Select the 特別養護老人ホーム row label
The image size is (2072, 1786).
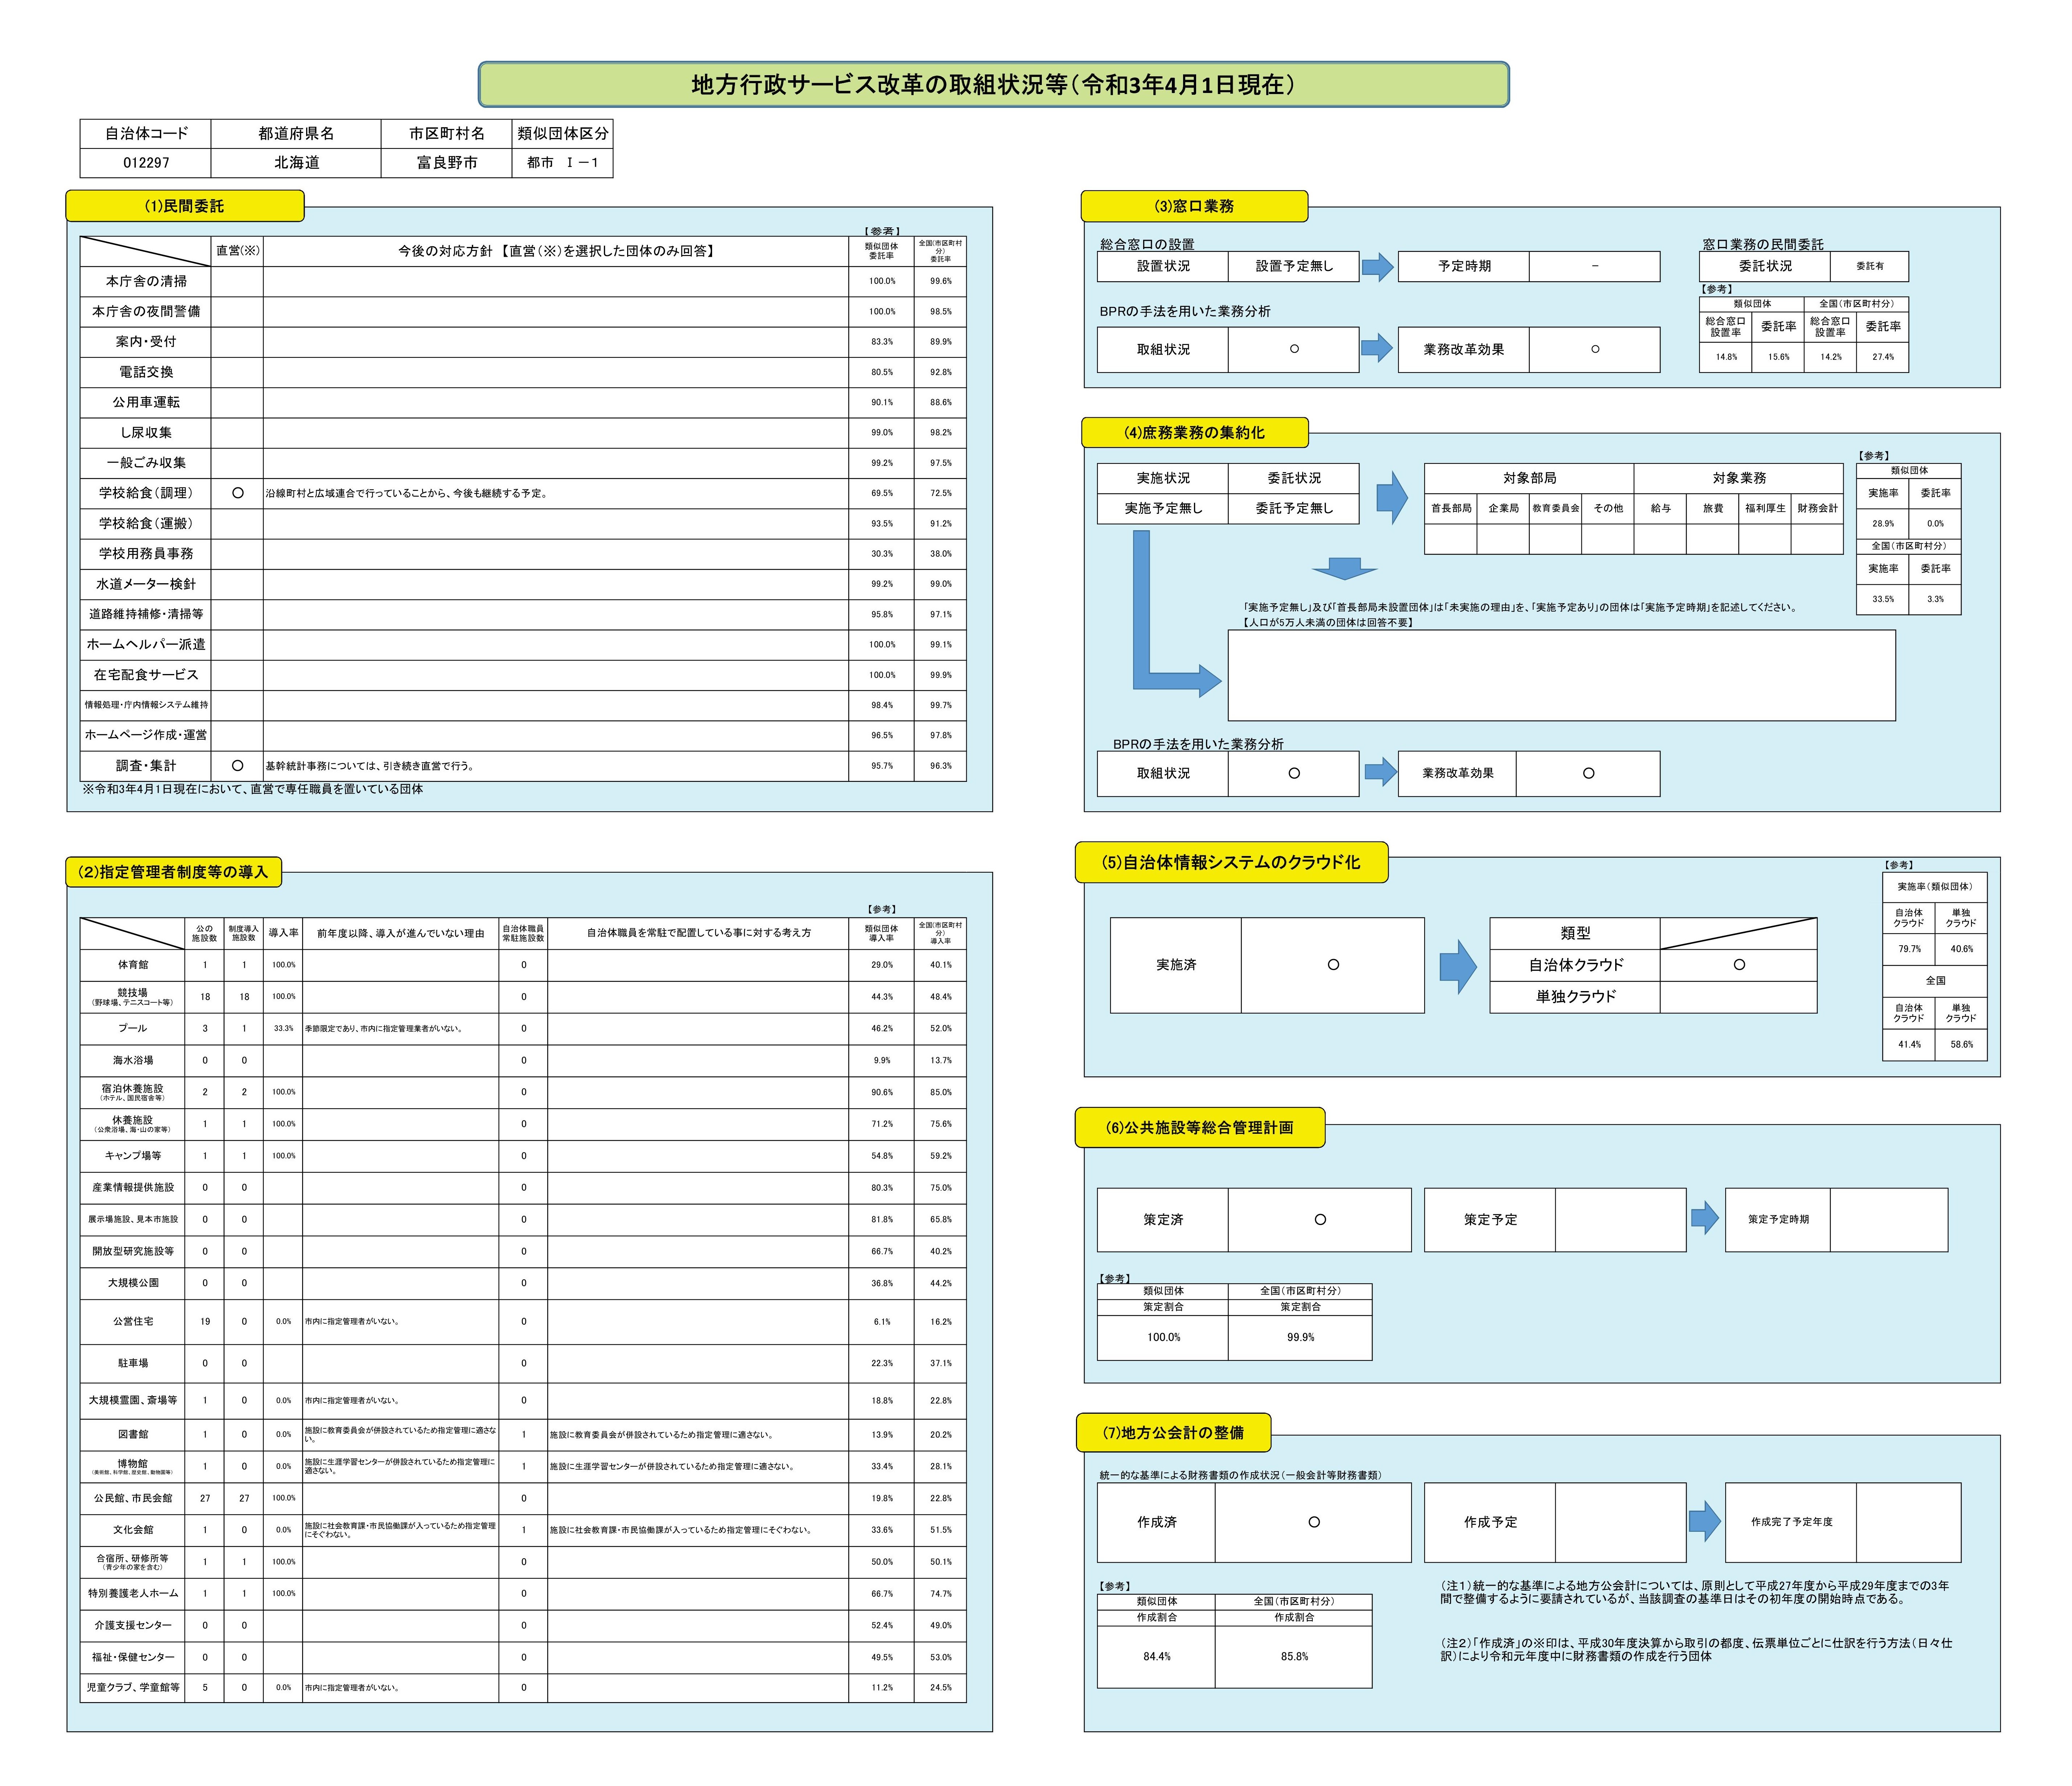pos(133,1593)
